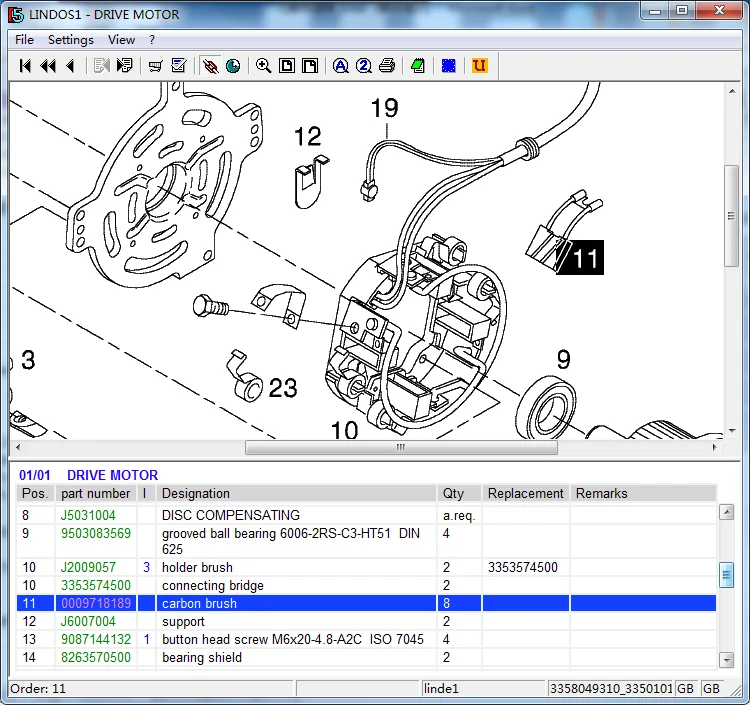
Task: Click the green book icon
Action: [417, 66]
